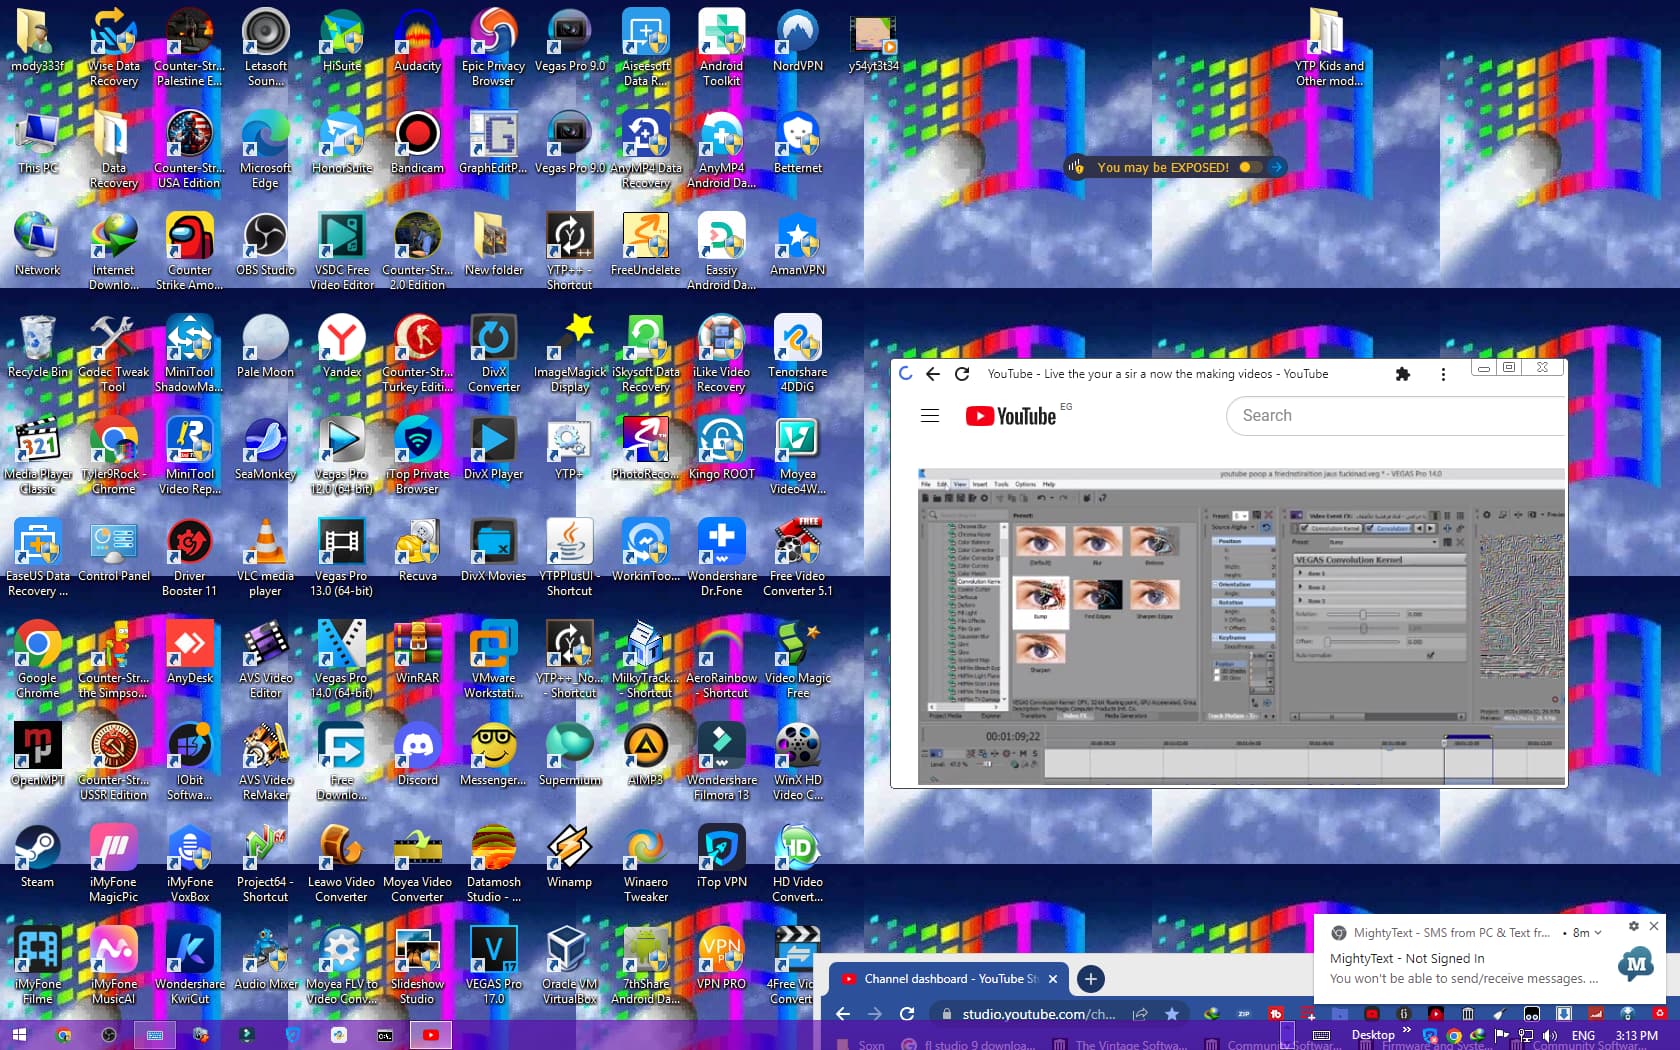Open the WinRAR desktop shortcut

click(x=417, y=653)
